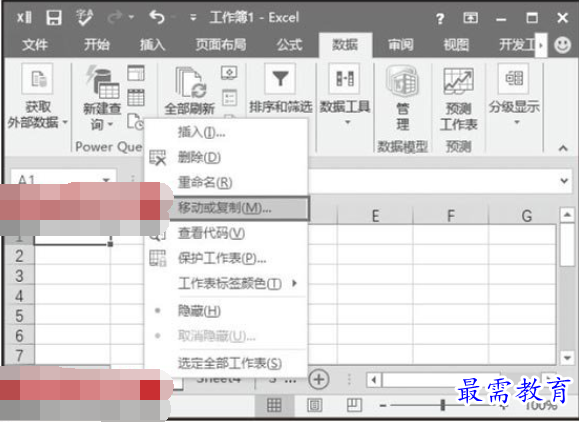
Task: Switch to the Page Layout tab
Action: point(221,45)
